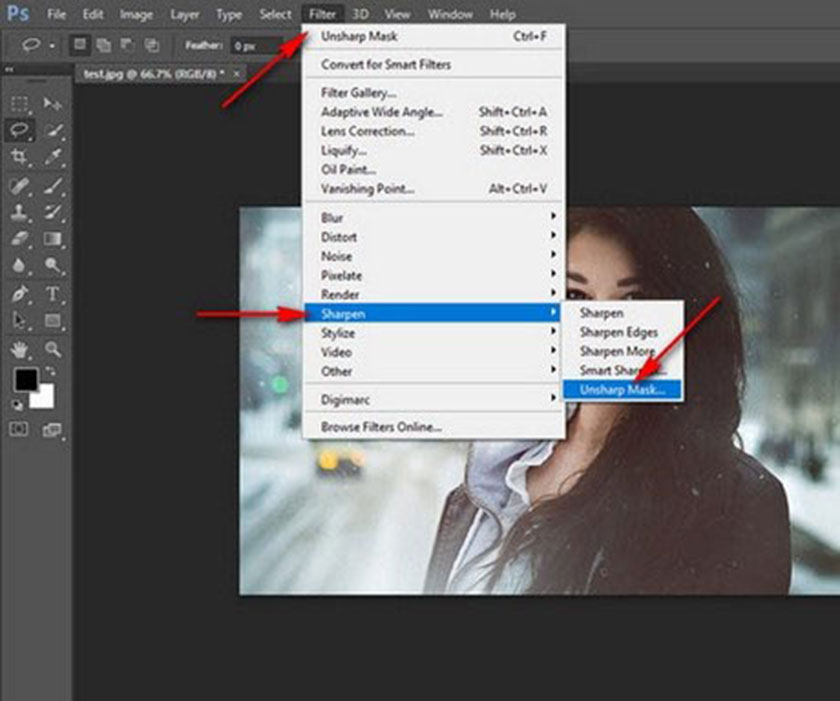Switch to the test.jpg document tab
The width and height of the screenshot is (840, 701).
coord(154,74)
